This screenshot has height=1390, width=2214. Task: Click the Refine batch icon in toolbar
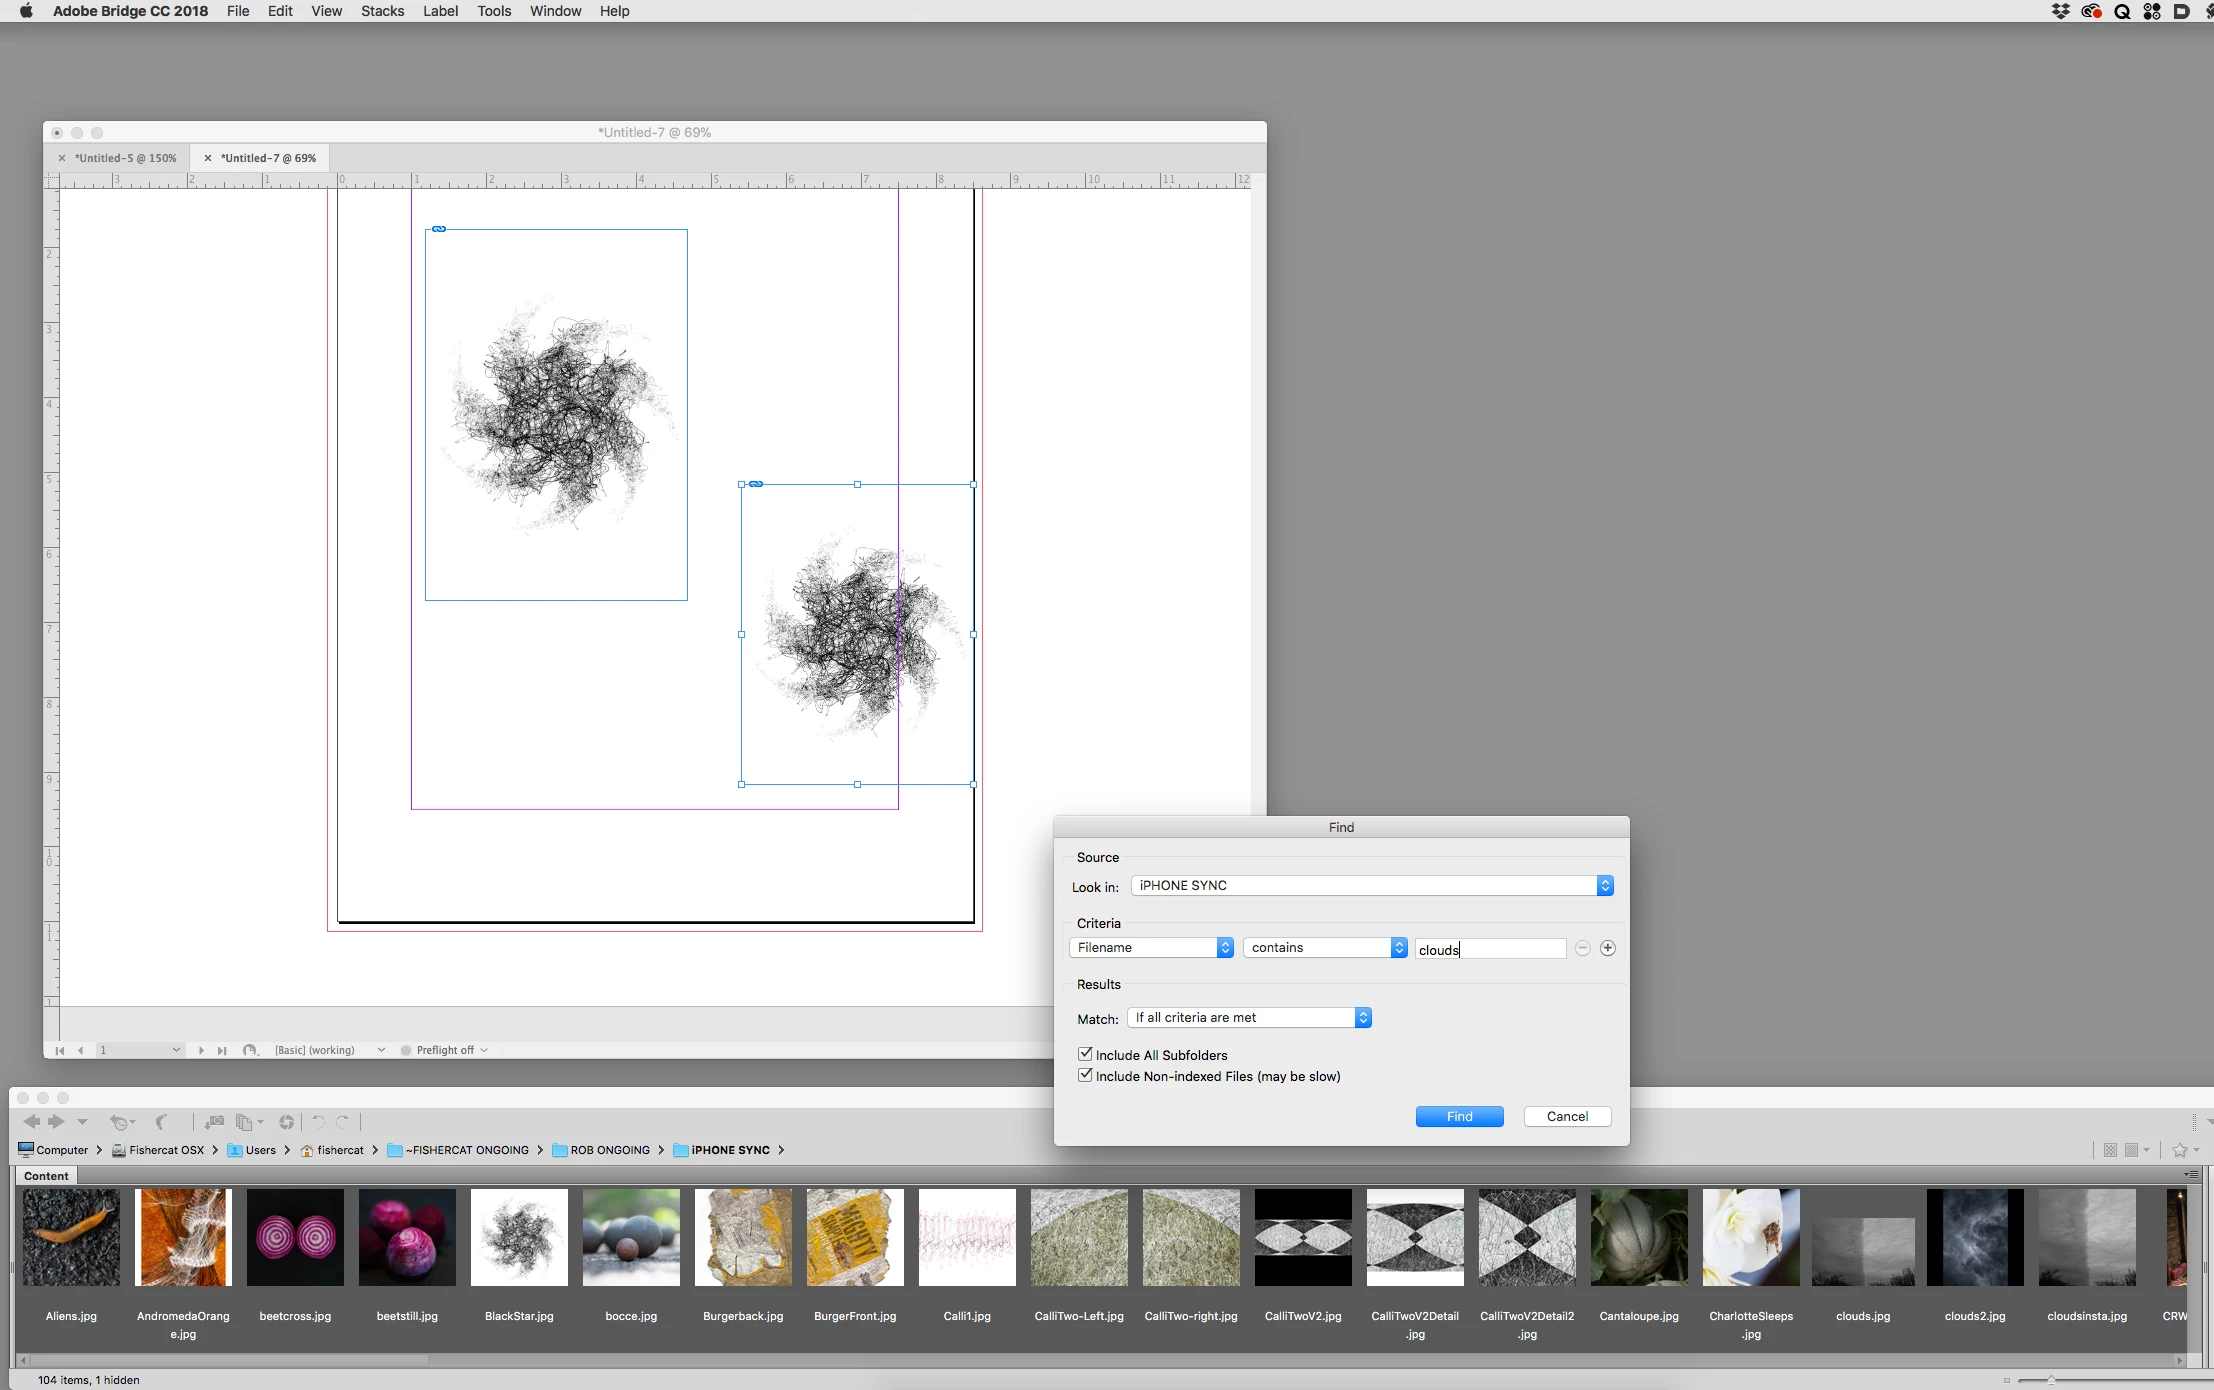(244, 1122)
